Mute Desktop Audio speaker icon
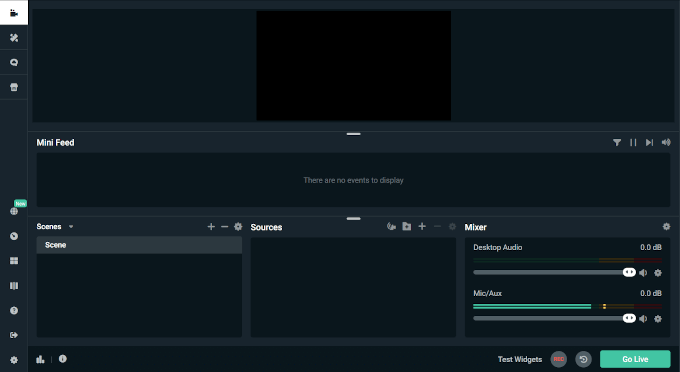The height and width of the screenshot is (372, 680). click(644, 273)
